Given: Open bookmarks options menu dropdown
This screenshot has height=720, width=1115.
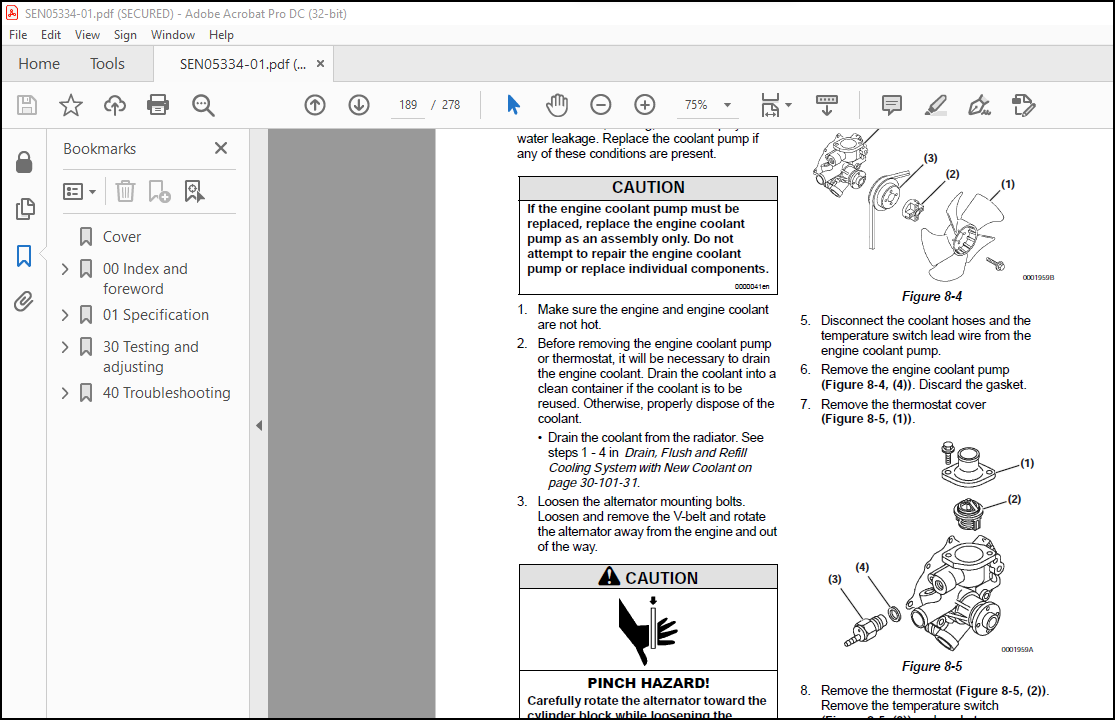Looking at the screenshot, I should (x=80, y=191).
